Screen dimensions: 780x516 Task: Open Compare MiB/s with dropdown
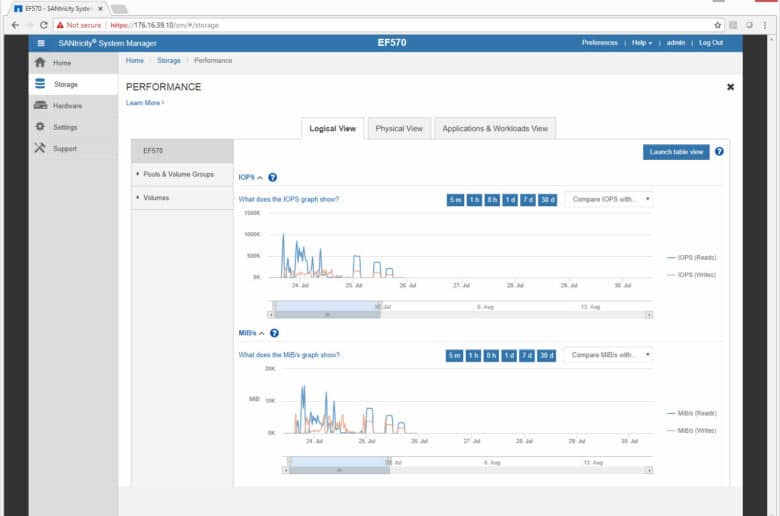point(608,355)
